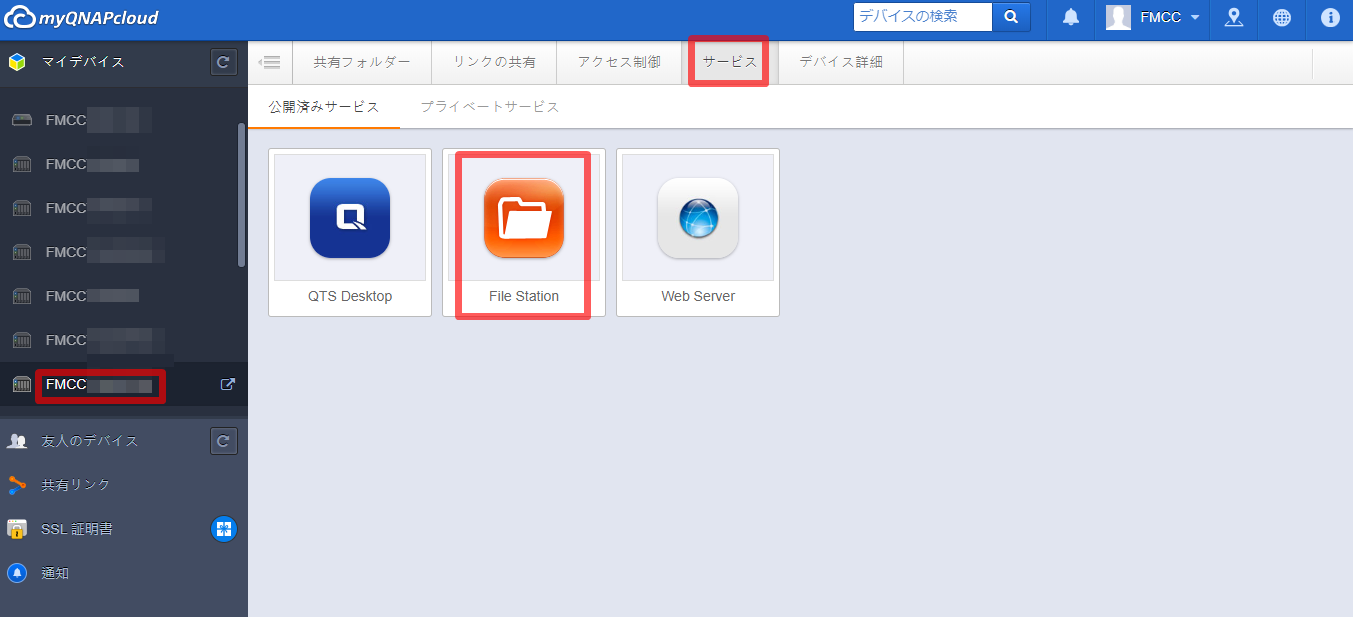Open the device location map icon
This screenshot has width=1353, height=617.
coord(1234,18)
